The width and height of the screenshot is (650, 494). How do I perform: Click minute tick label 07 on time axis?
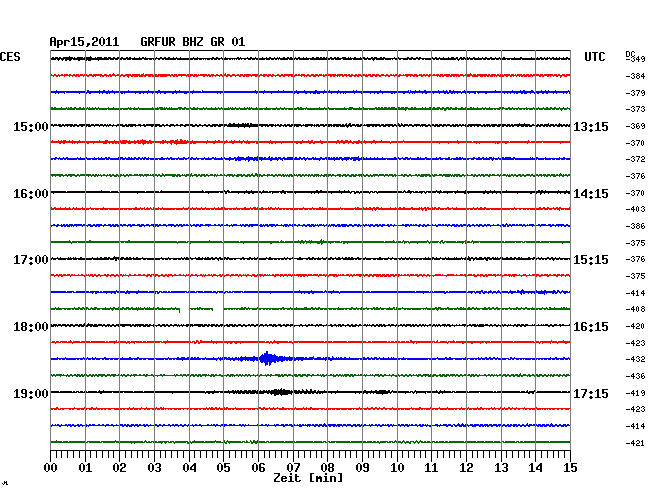click(x=293, y=468)
